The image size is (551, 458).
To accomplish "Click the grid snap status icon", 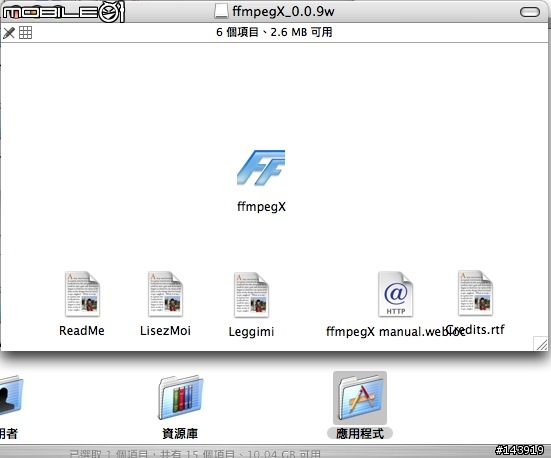I will coord(25,33).
